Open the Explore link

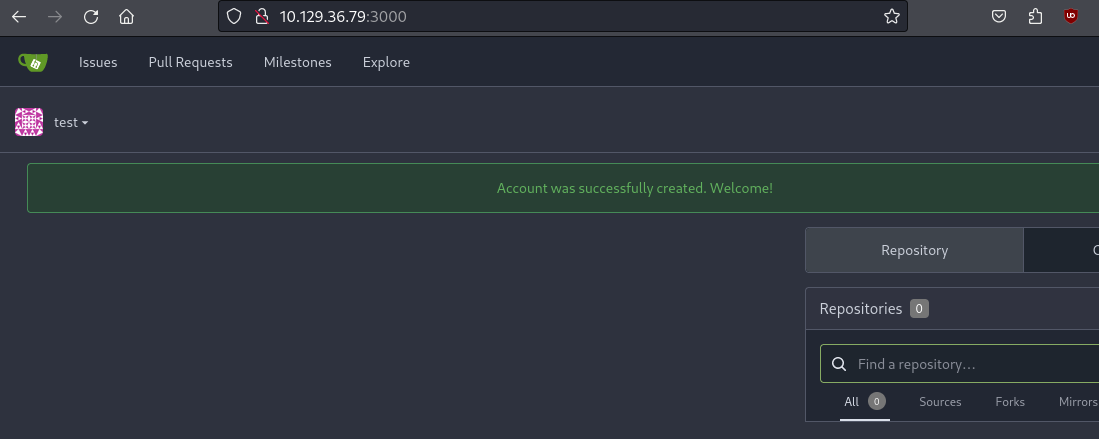[386, 62]
